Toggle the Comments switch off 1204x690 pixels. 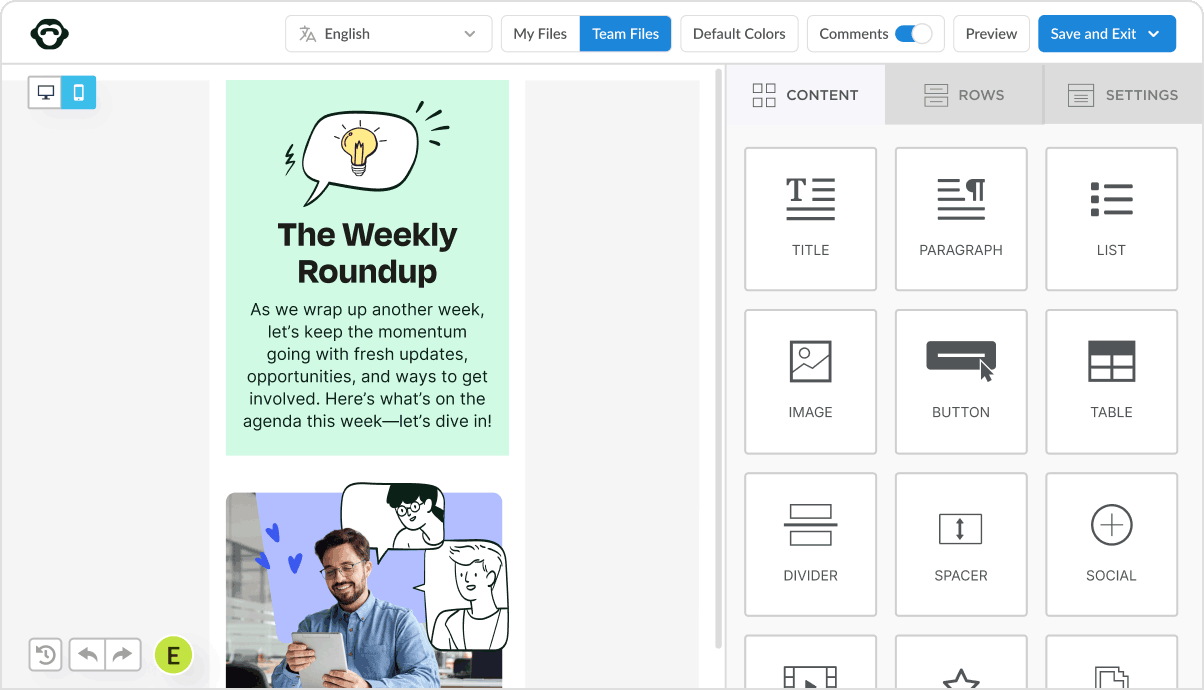(913, 34)
